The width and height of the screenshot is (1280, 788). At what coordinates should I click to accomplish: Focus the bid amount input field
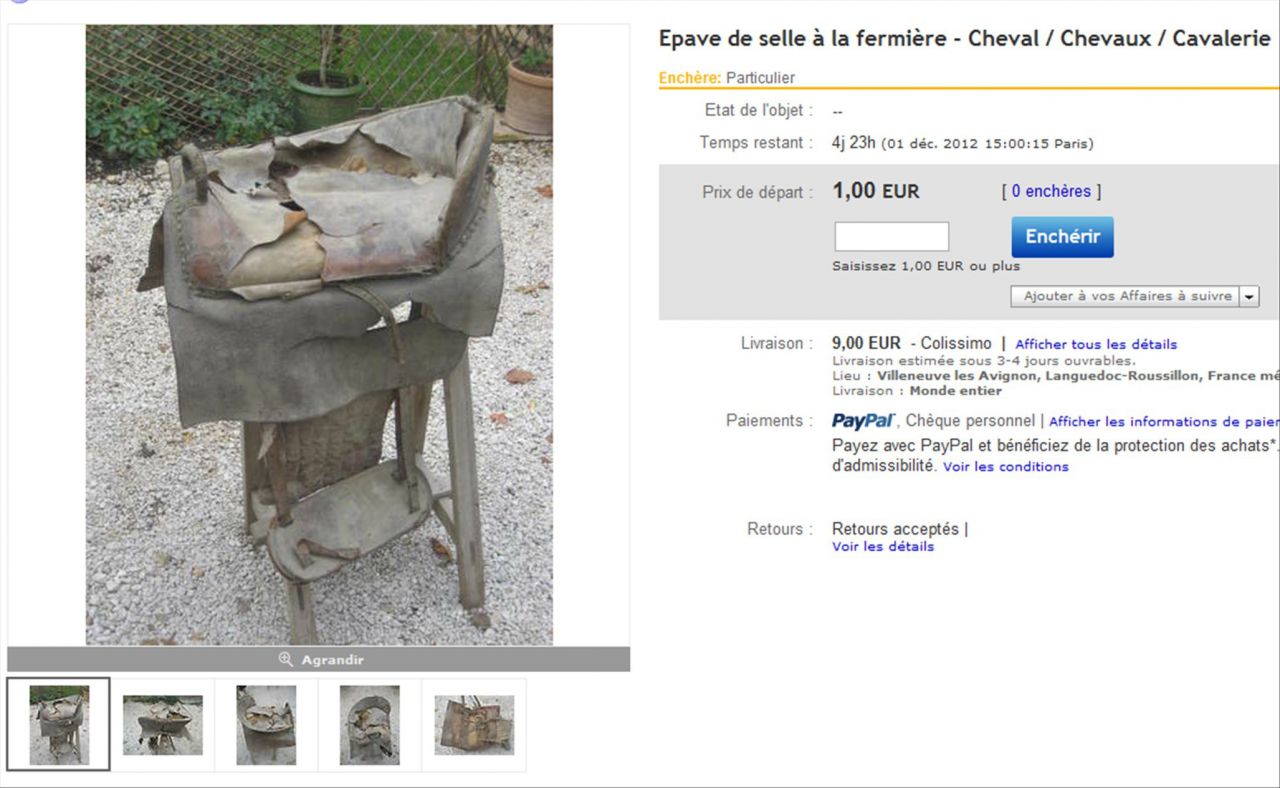[x=892, y=237]
